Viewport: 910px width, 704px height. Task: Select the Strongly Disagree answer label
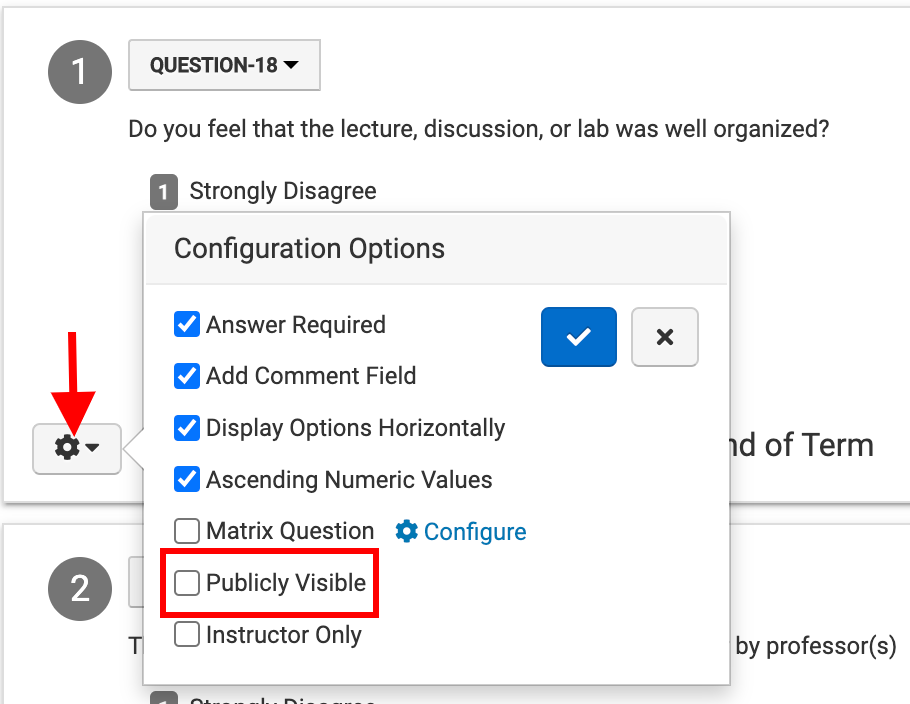point(283,191)
